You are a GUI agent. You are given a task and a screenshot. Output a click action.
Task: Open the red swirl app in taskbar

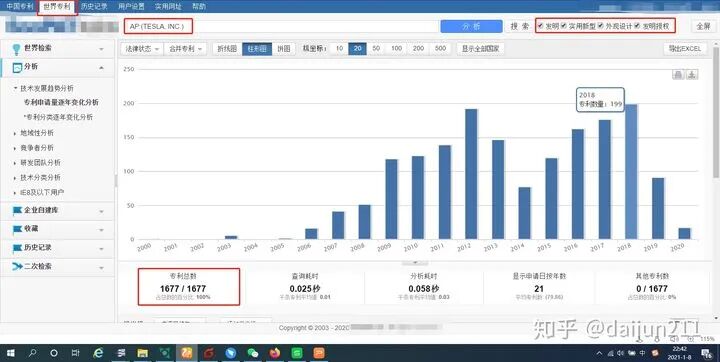click(x=209, y=353)
